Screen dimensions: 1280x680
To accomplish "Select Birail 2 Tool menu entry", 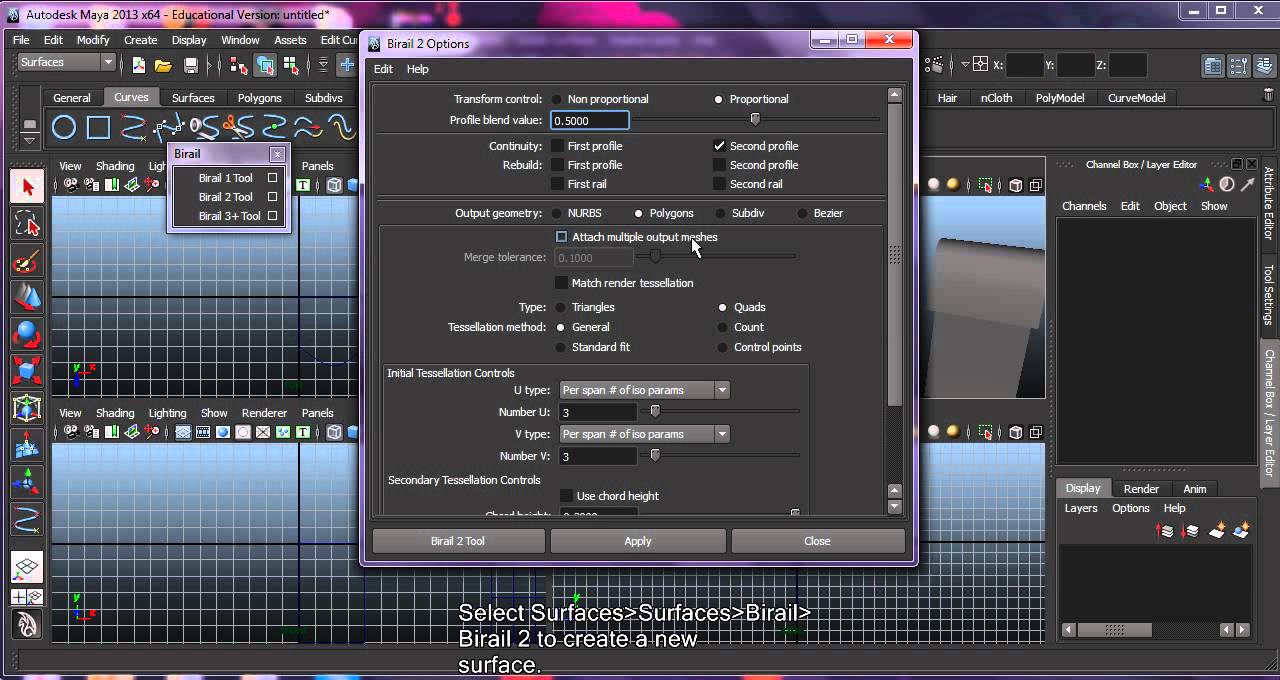I will pyautogui.click(x=226, y=197).
